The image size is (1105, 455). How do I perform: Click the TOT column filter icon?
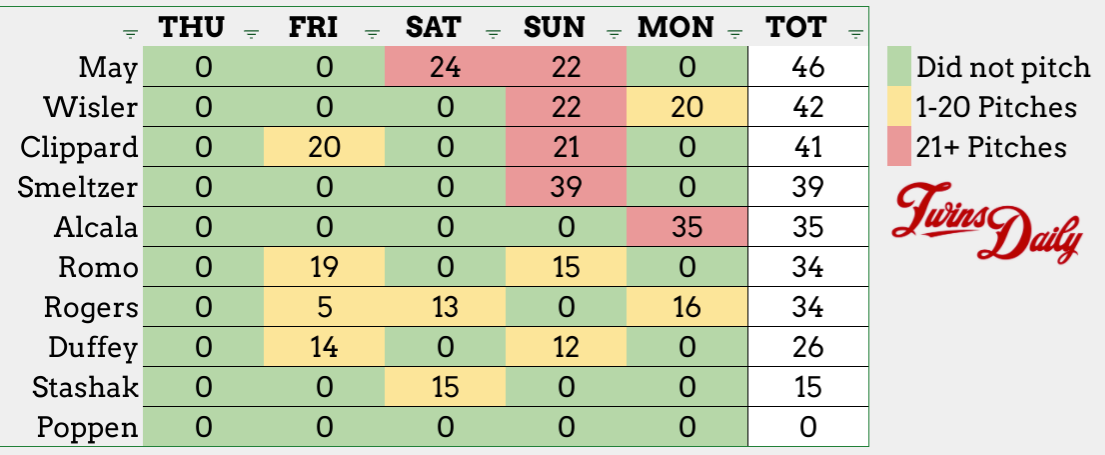(x=855, y=33)
